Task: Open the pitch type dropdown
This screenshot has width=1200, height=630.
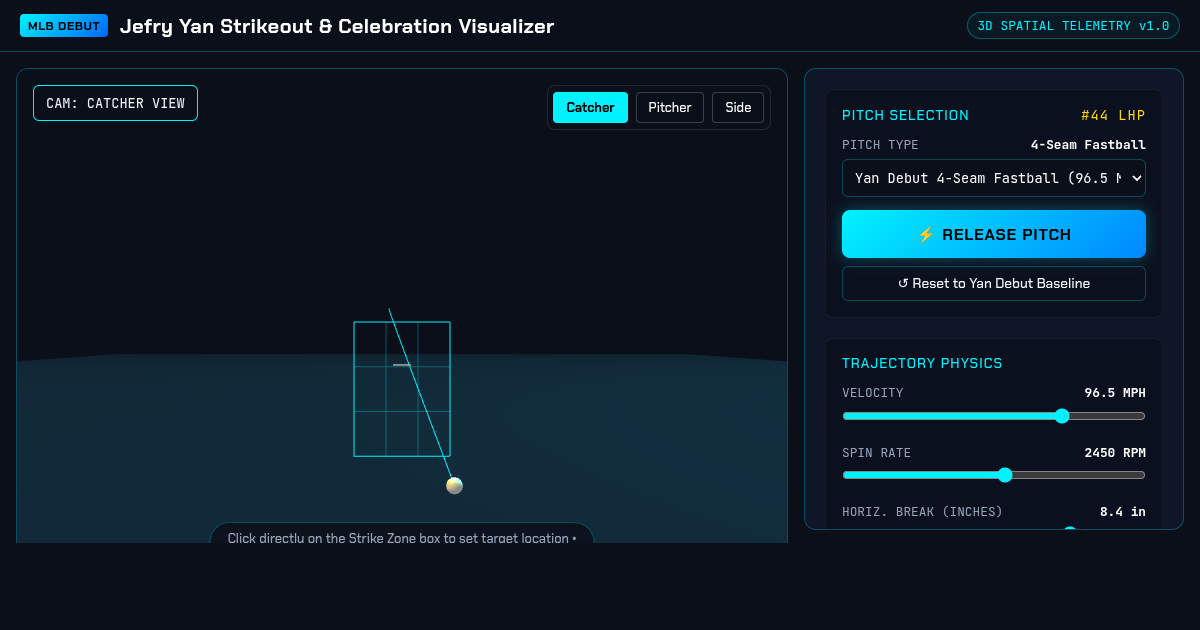Action: 994,178
